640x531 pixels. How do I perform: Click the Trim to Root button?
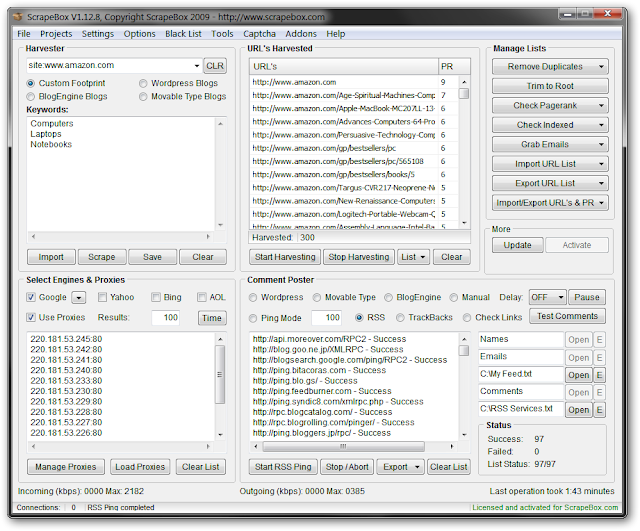click(550, 86)
